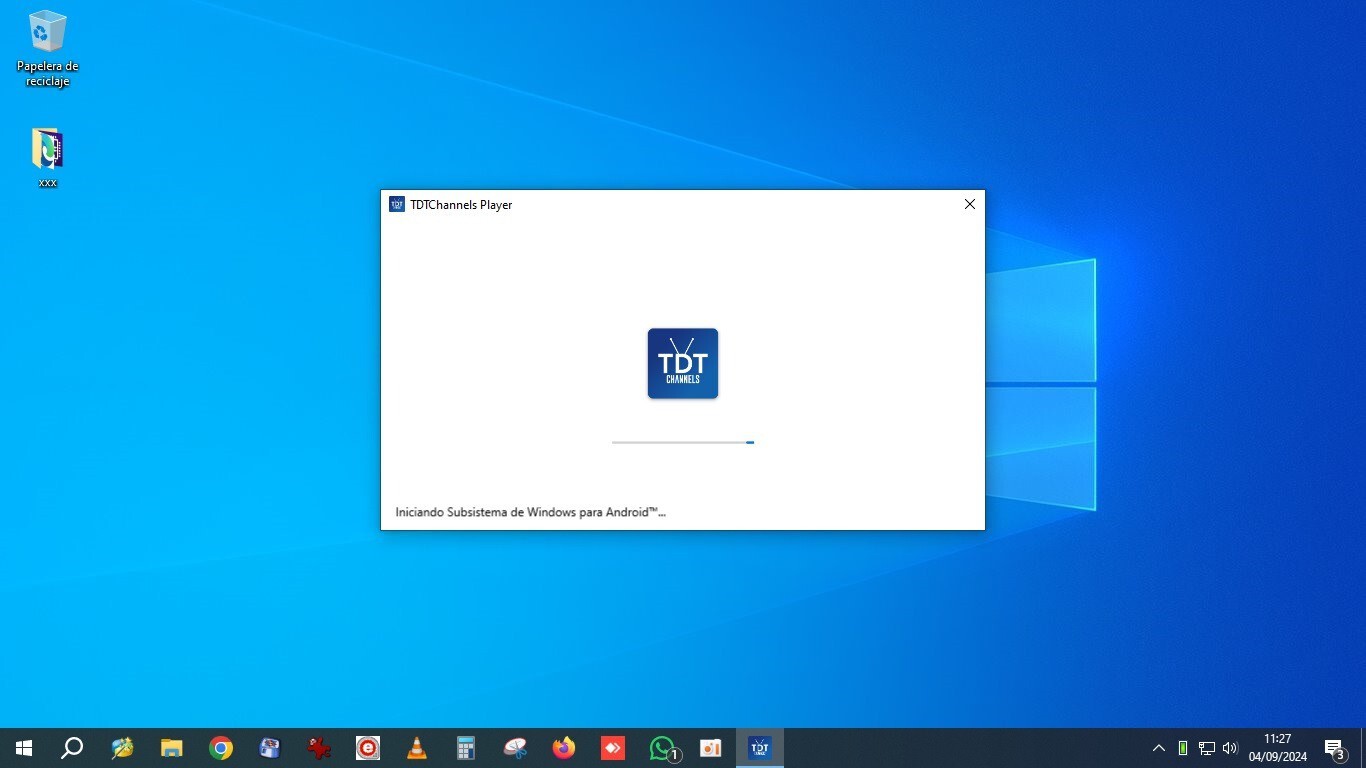Click the TDT Channels logo on the splash screen

point(683,363)
